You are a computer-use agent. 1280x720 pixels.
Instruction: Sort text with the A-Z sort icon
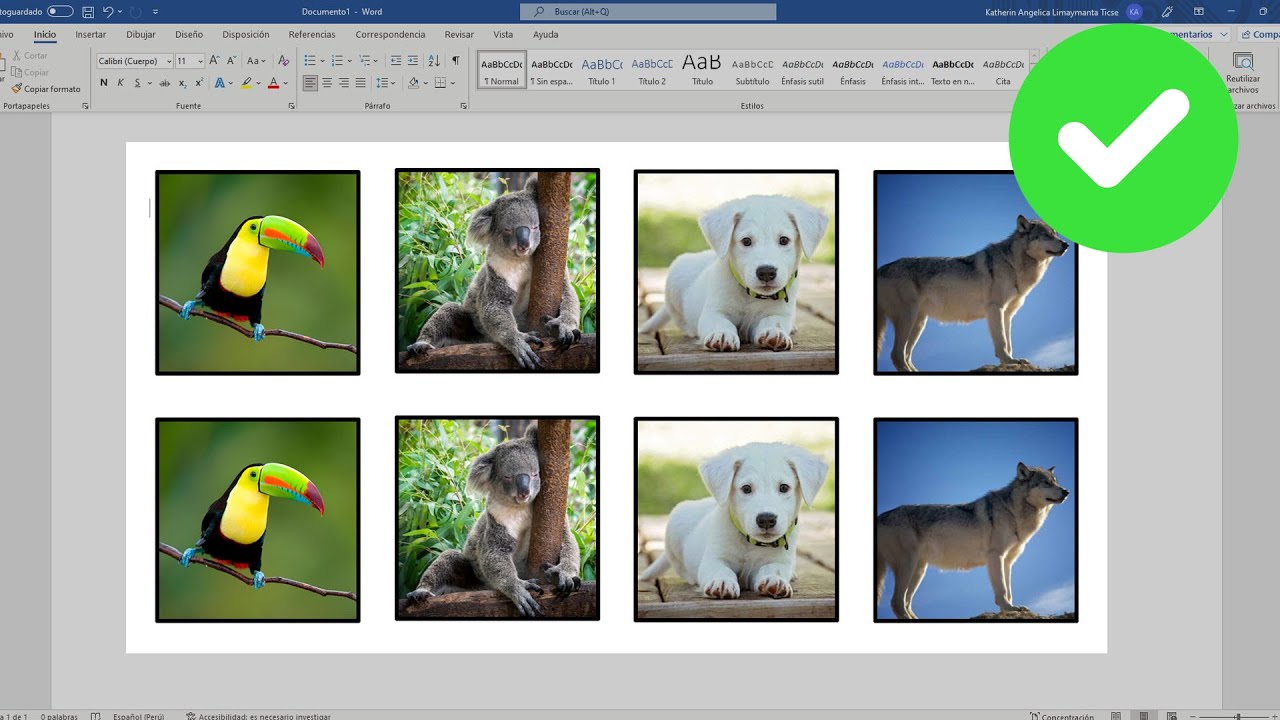(435, 61)
